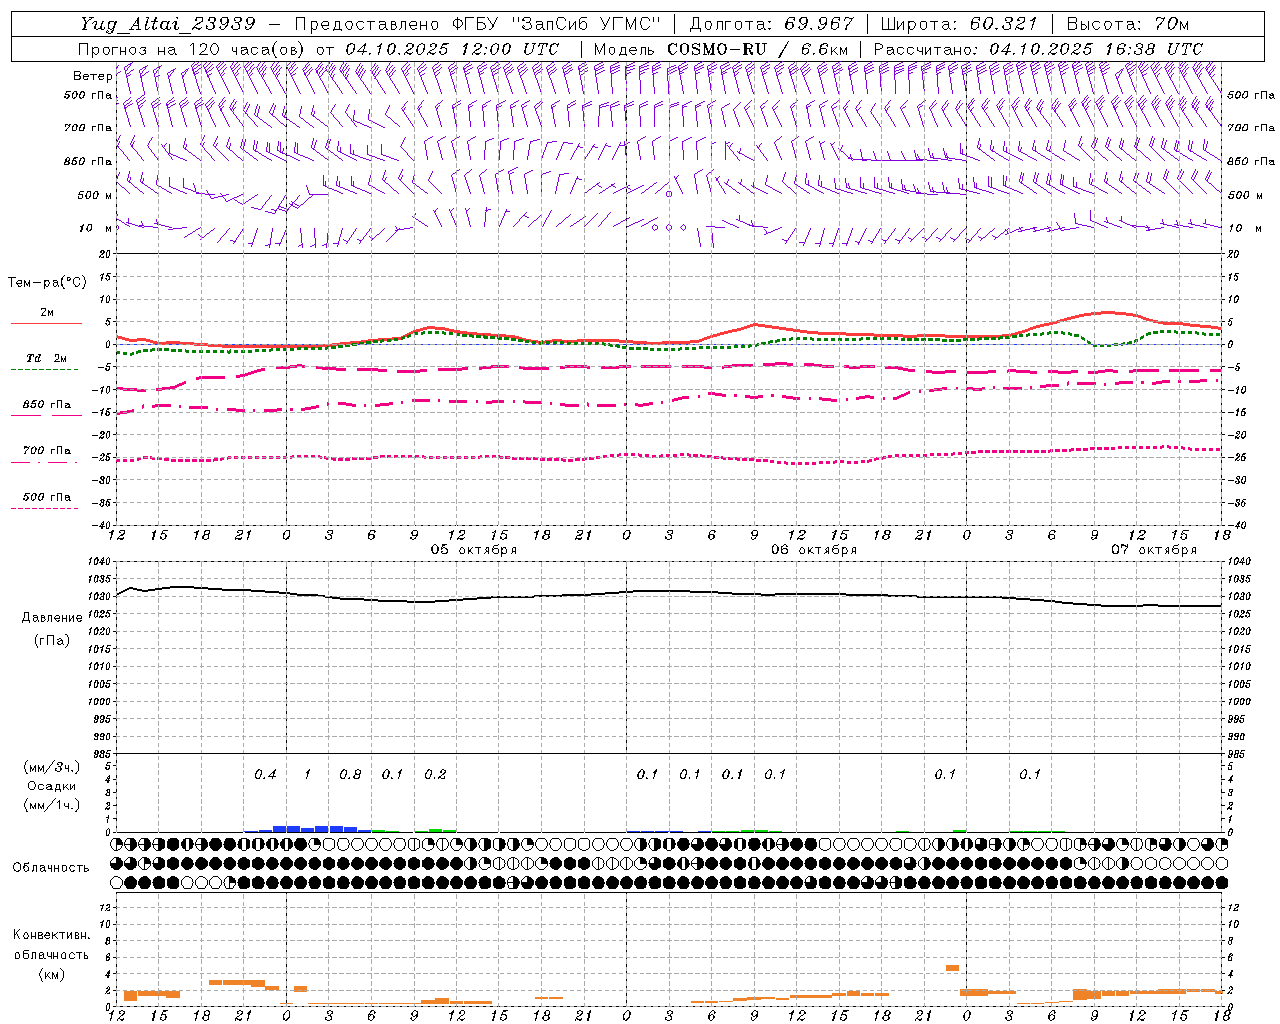Select the Рассчитано: 04.10.2025 16:38 UTC timestamp
This screenshot has height=1024, width=1280.
click(1037, 49)
